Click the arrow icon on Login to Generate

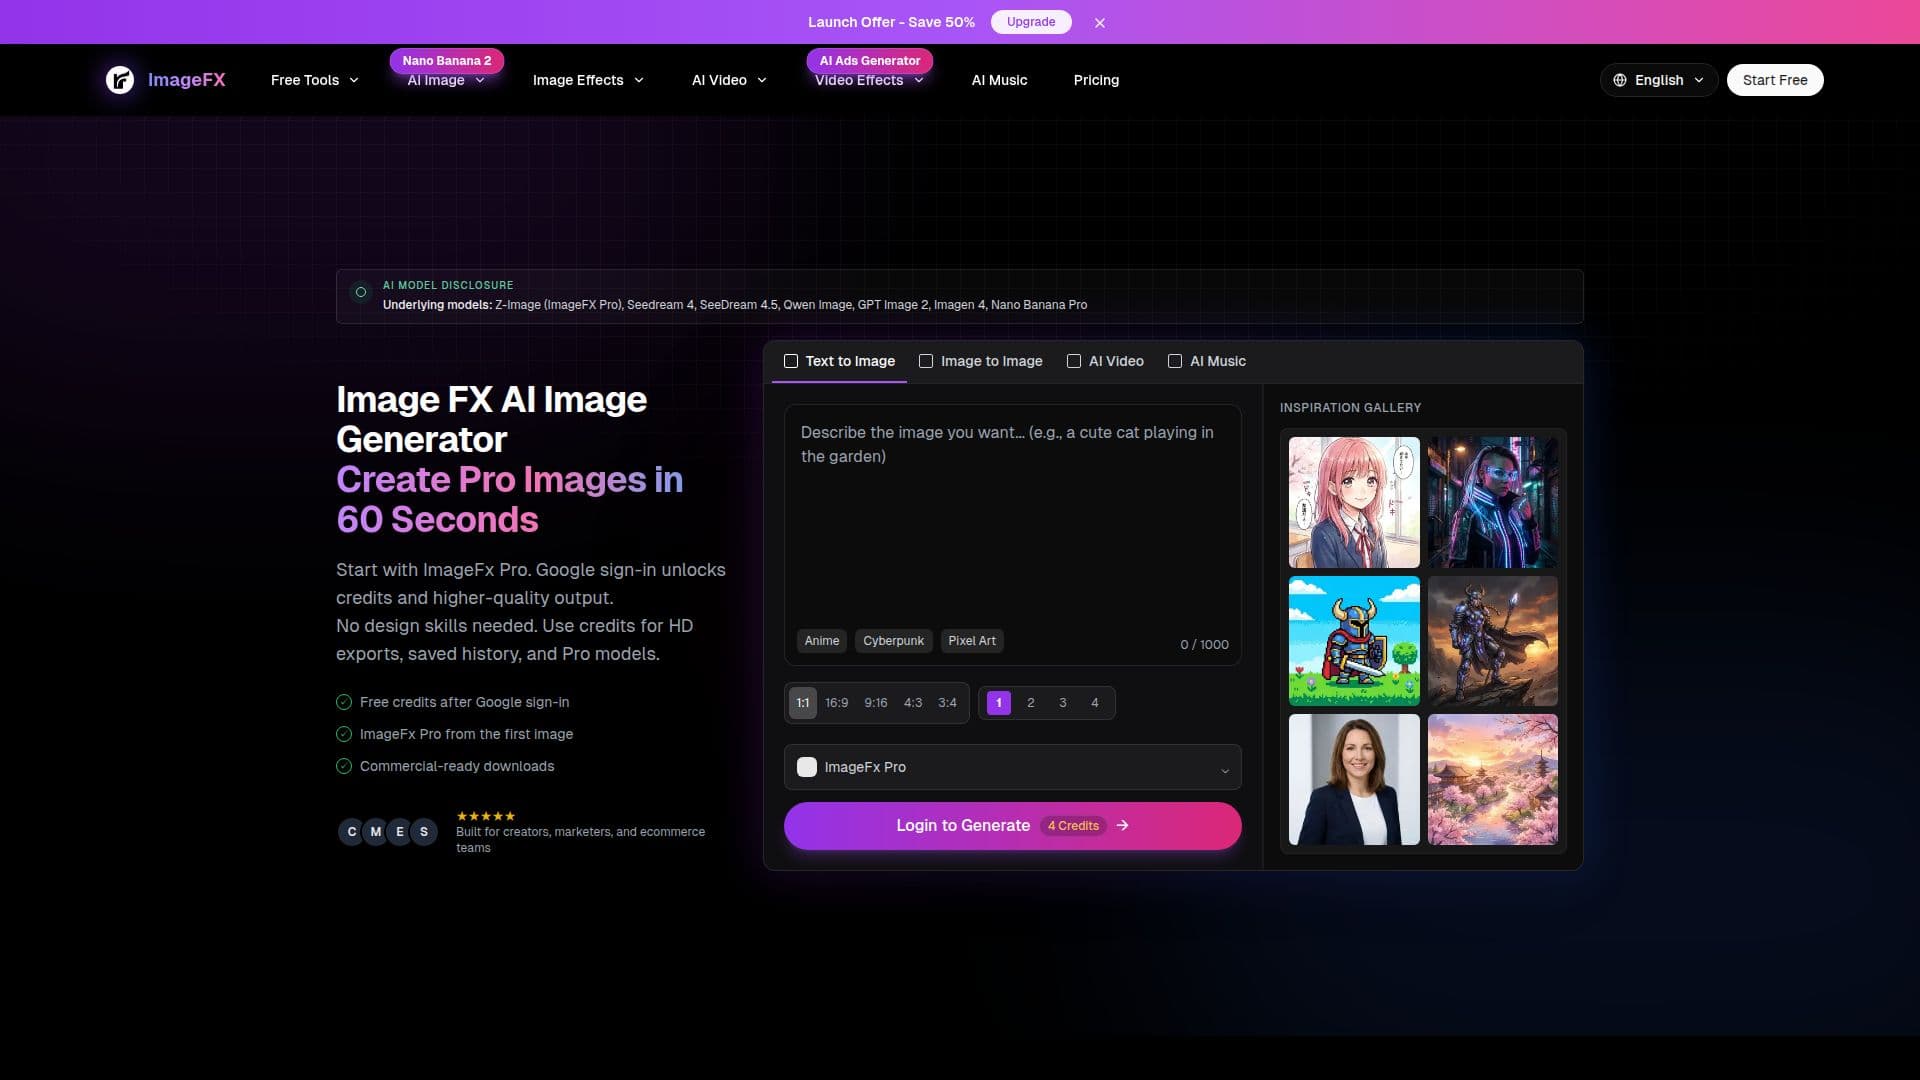pos(1122,825)
